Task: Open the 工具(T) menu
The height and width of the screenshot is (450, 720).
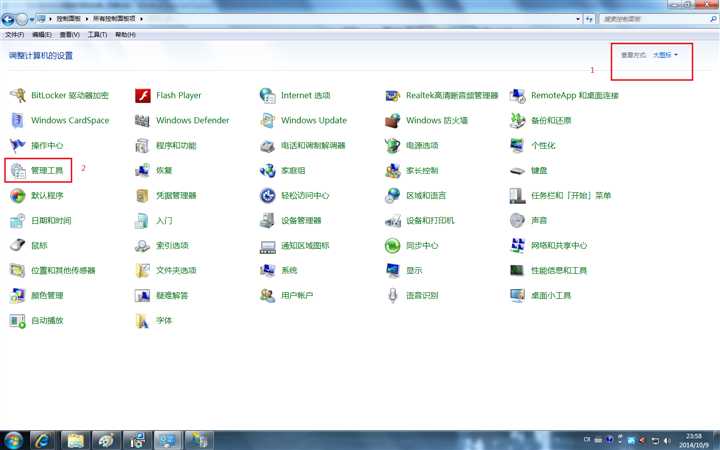Action: [97, 35]
